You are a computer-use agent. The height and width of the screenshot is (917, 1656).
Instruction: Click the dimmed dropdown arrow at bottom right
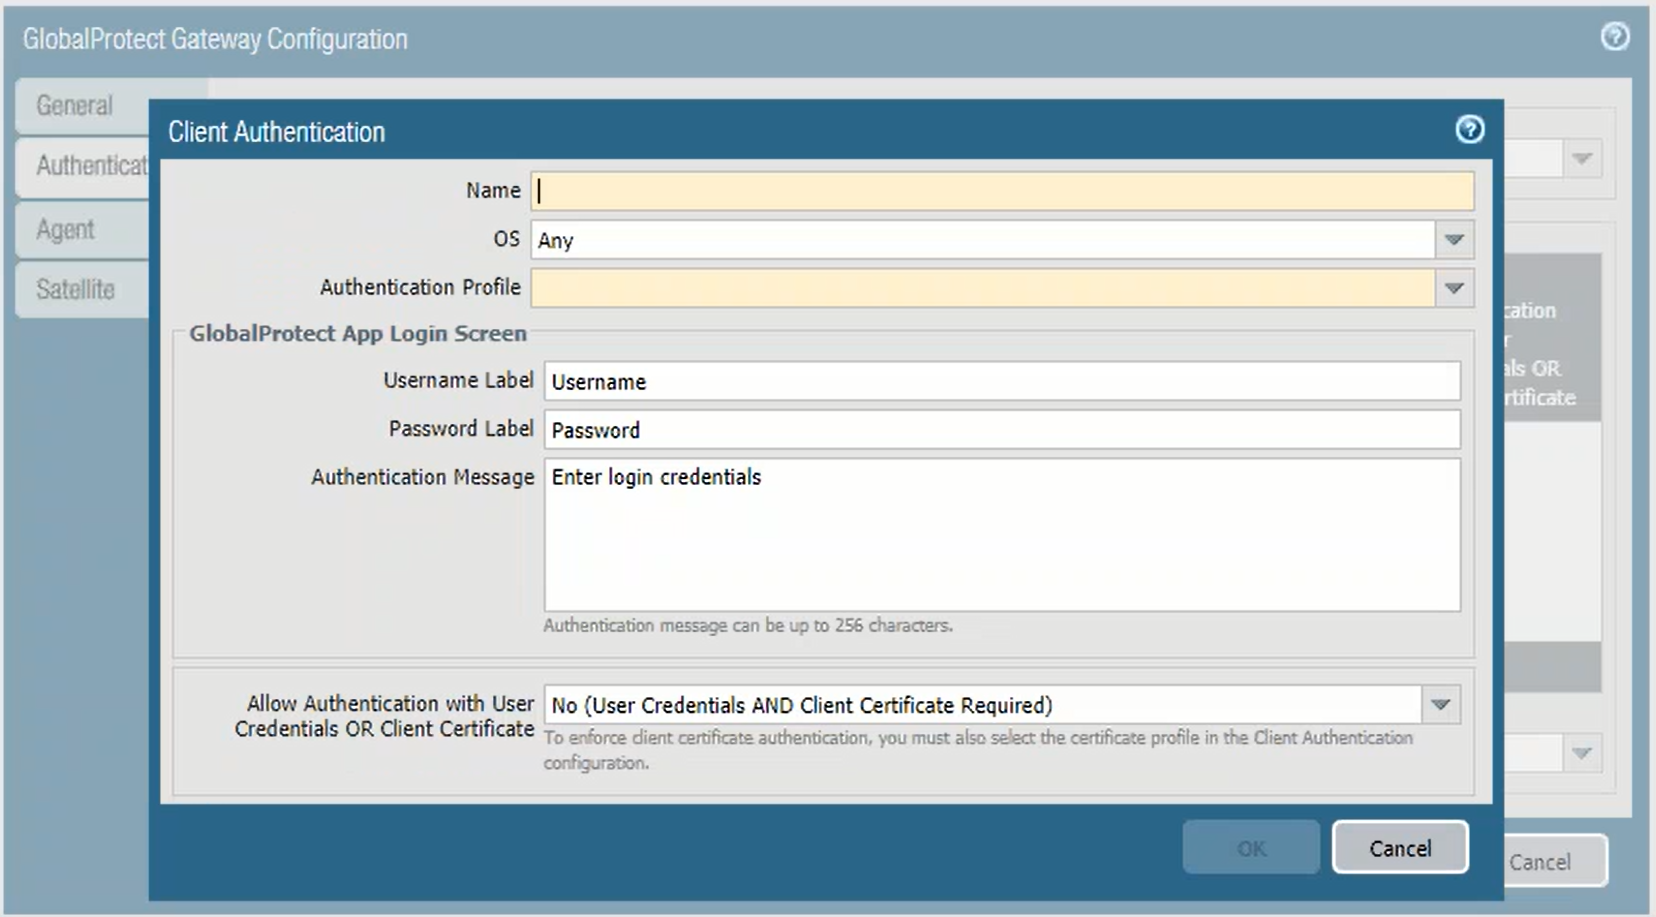1581,753
